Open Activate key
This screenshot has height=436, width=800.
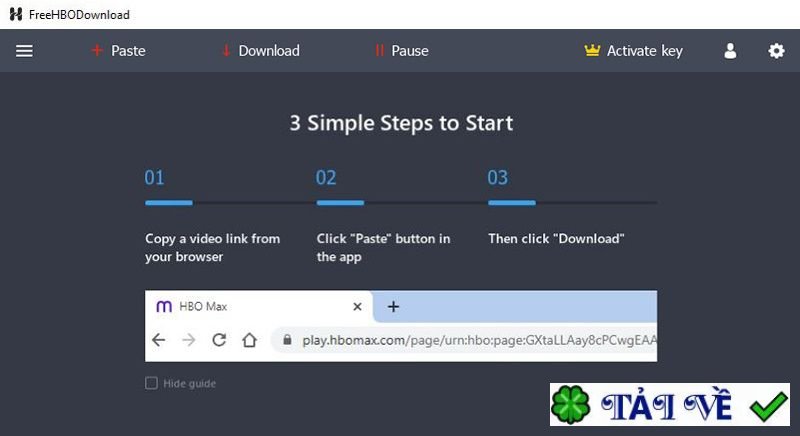point(634,51)
